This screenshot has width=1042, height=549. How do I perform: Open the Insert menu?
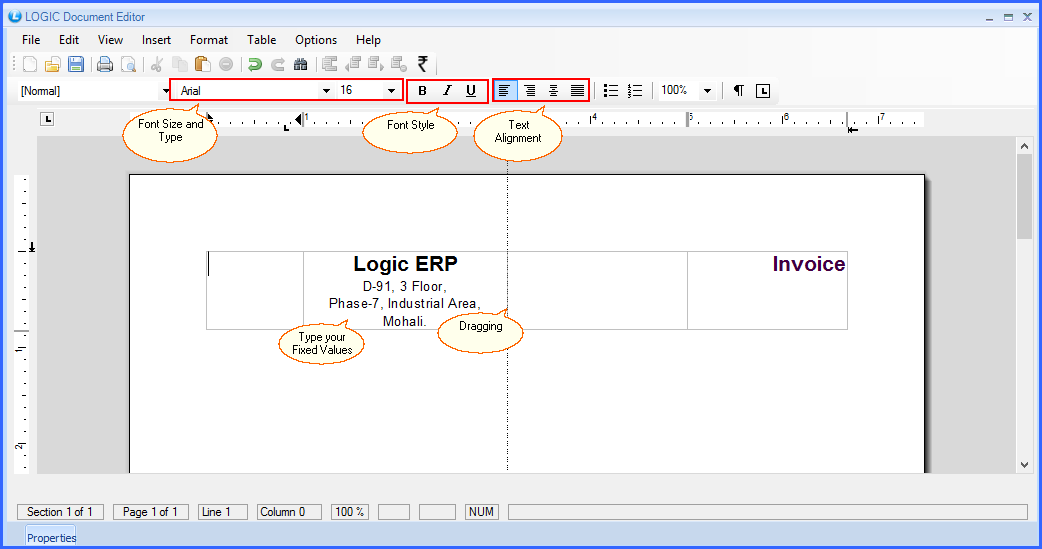[x=156, y=40]
